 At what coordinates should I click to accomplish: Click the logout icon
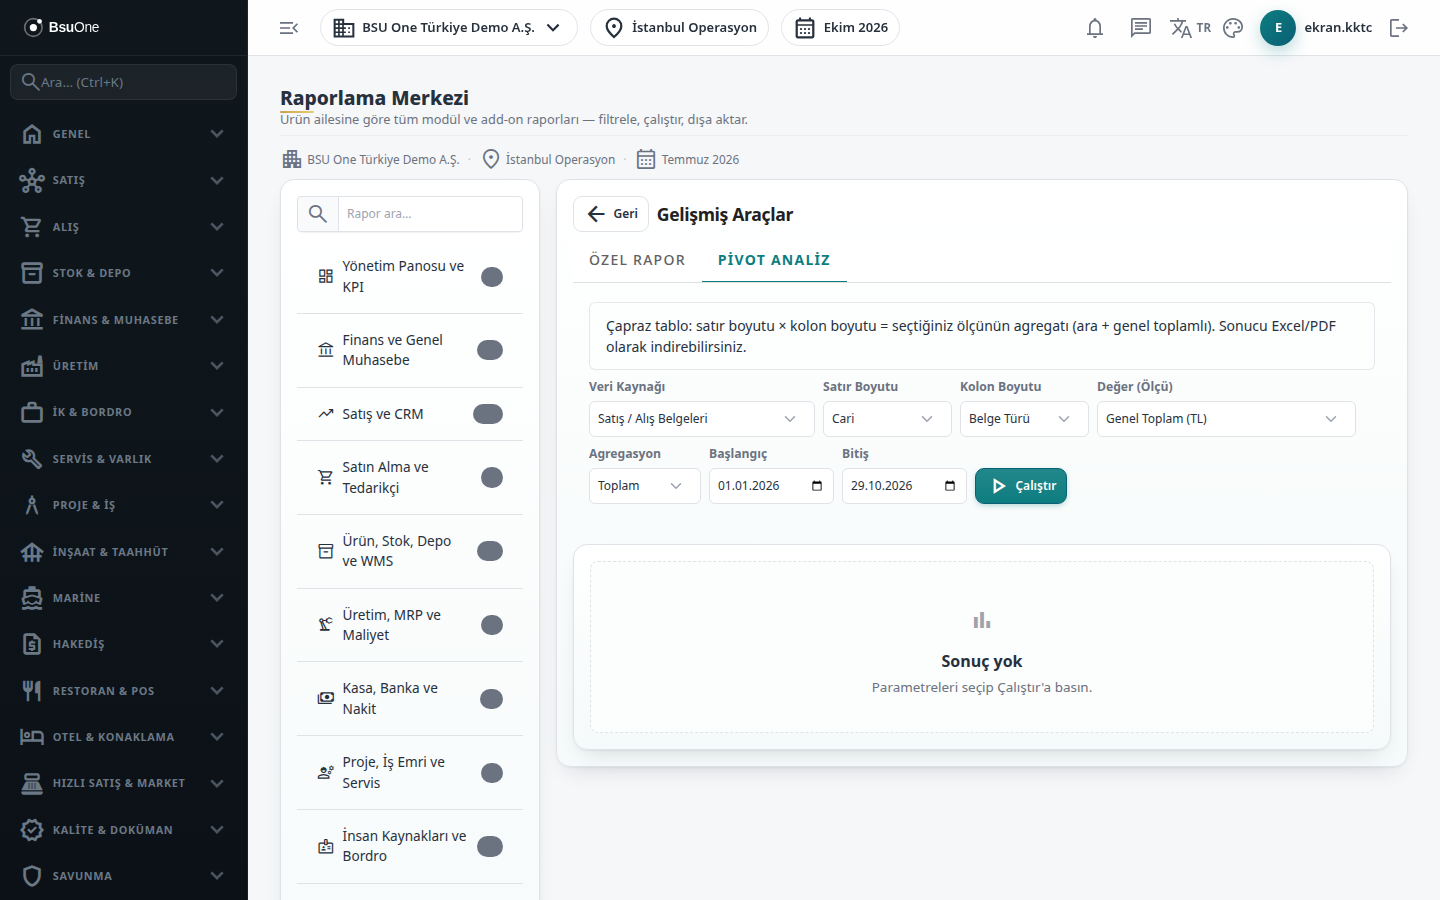coord(1399,28)
